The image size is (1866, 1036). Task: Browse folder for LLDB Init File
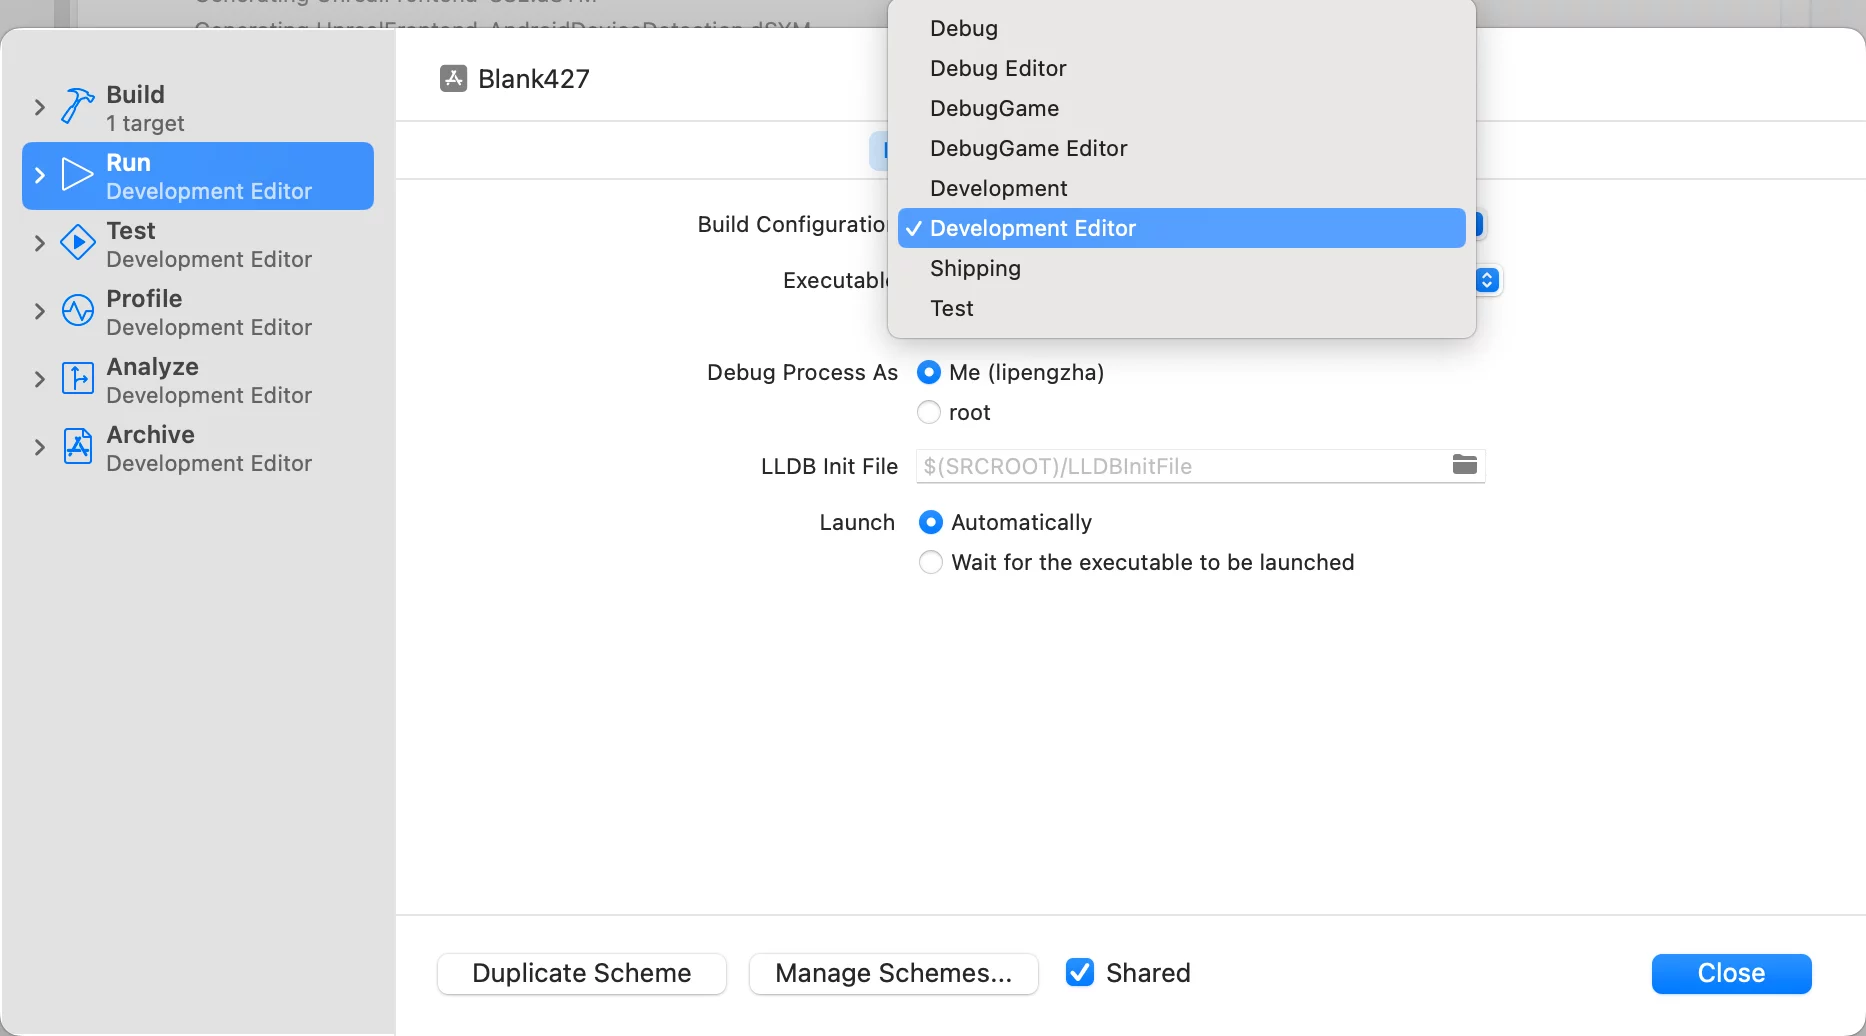[1464, 465]
